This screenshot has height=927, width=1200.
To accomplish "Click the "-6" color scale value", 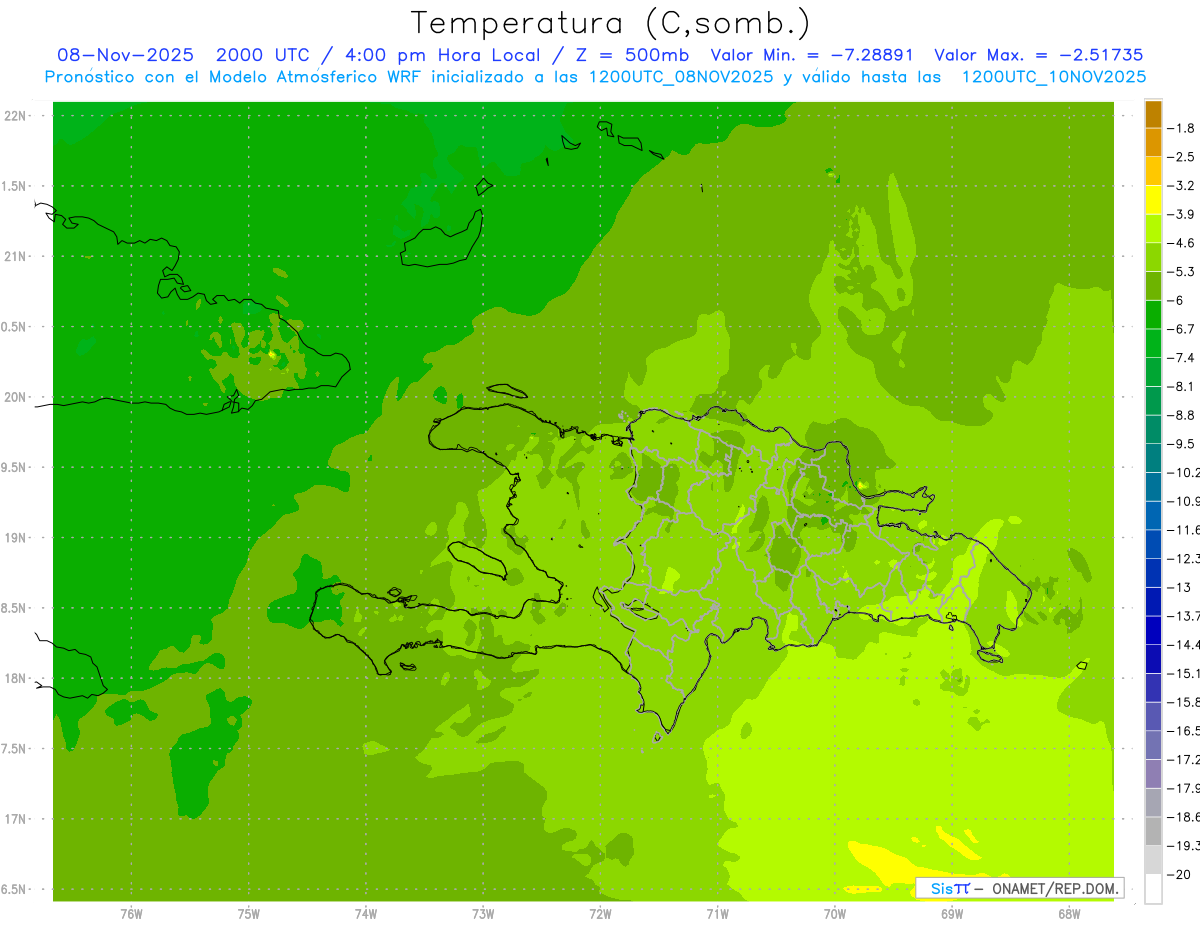I will coord(1177,300).
